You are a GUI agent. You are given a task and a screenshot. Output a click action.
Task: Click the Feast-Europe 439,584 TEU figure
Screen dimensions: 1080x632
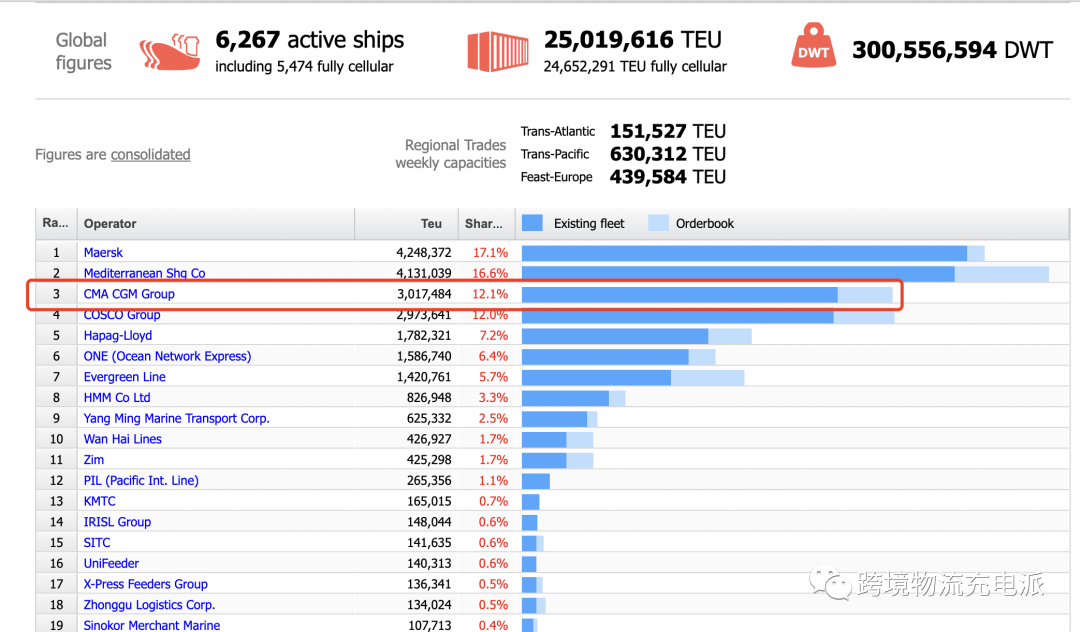(x=667, y=177)
